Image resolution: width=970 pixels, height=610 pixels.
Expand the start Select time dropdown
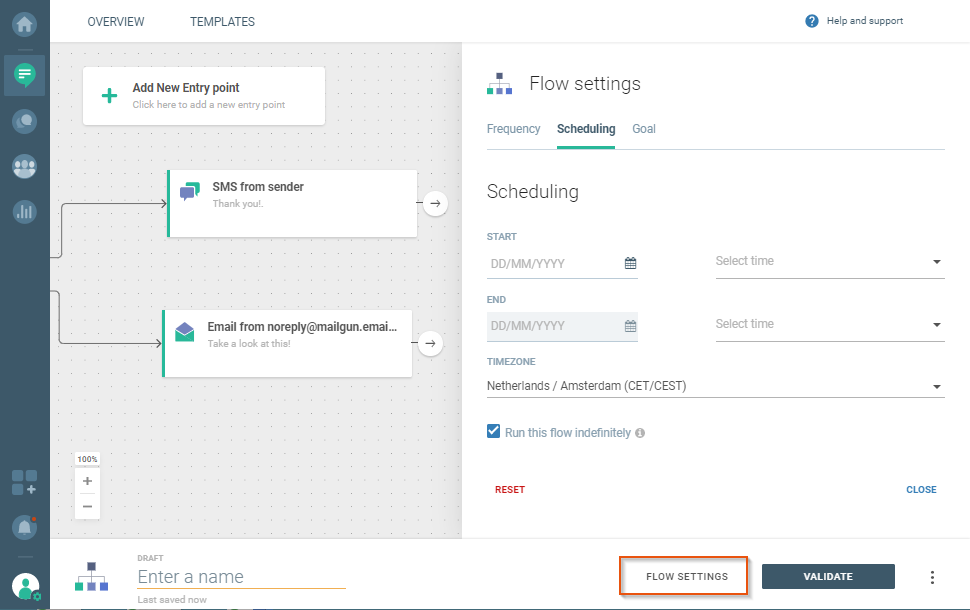[829, 262]
